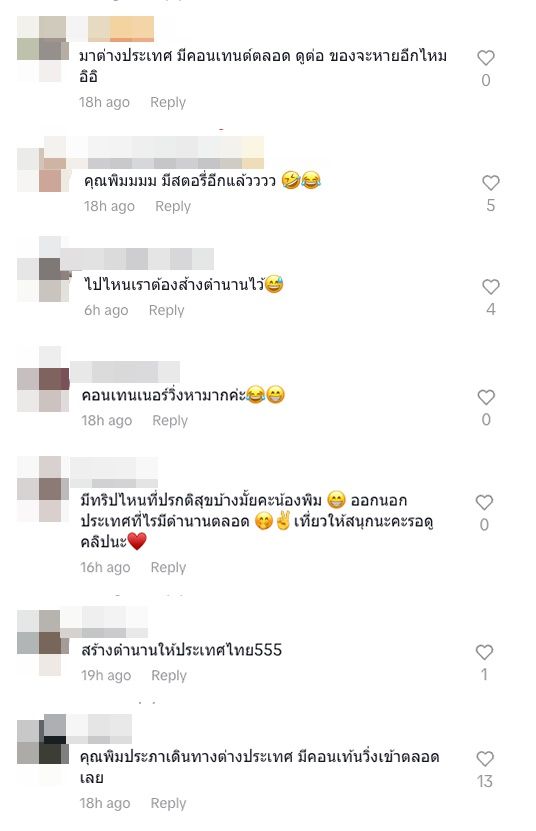This screenshot has height=831, width=536.
Task: Open username above the 16h ago comment
Action: (x=114, y=472)
